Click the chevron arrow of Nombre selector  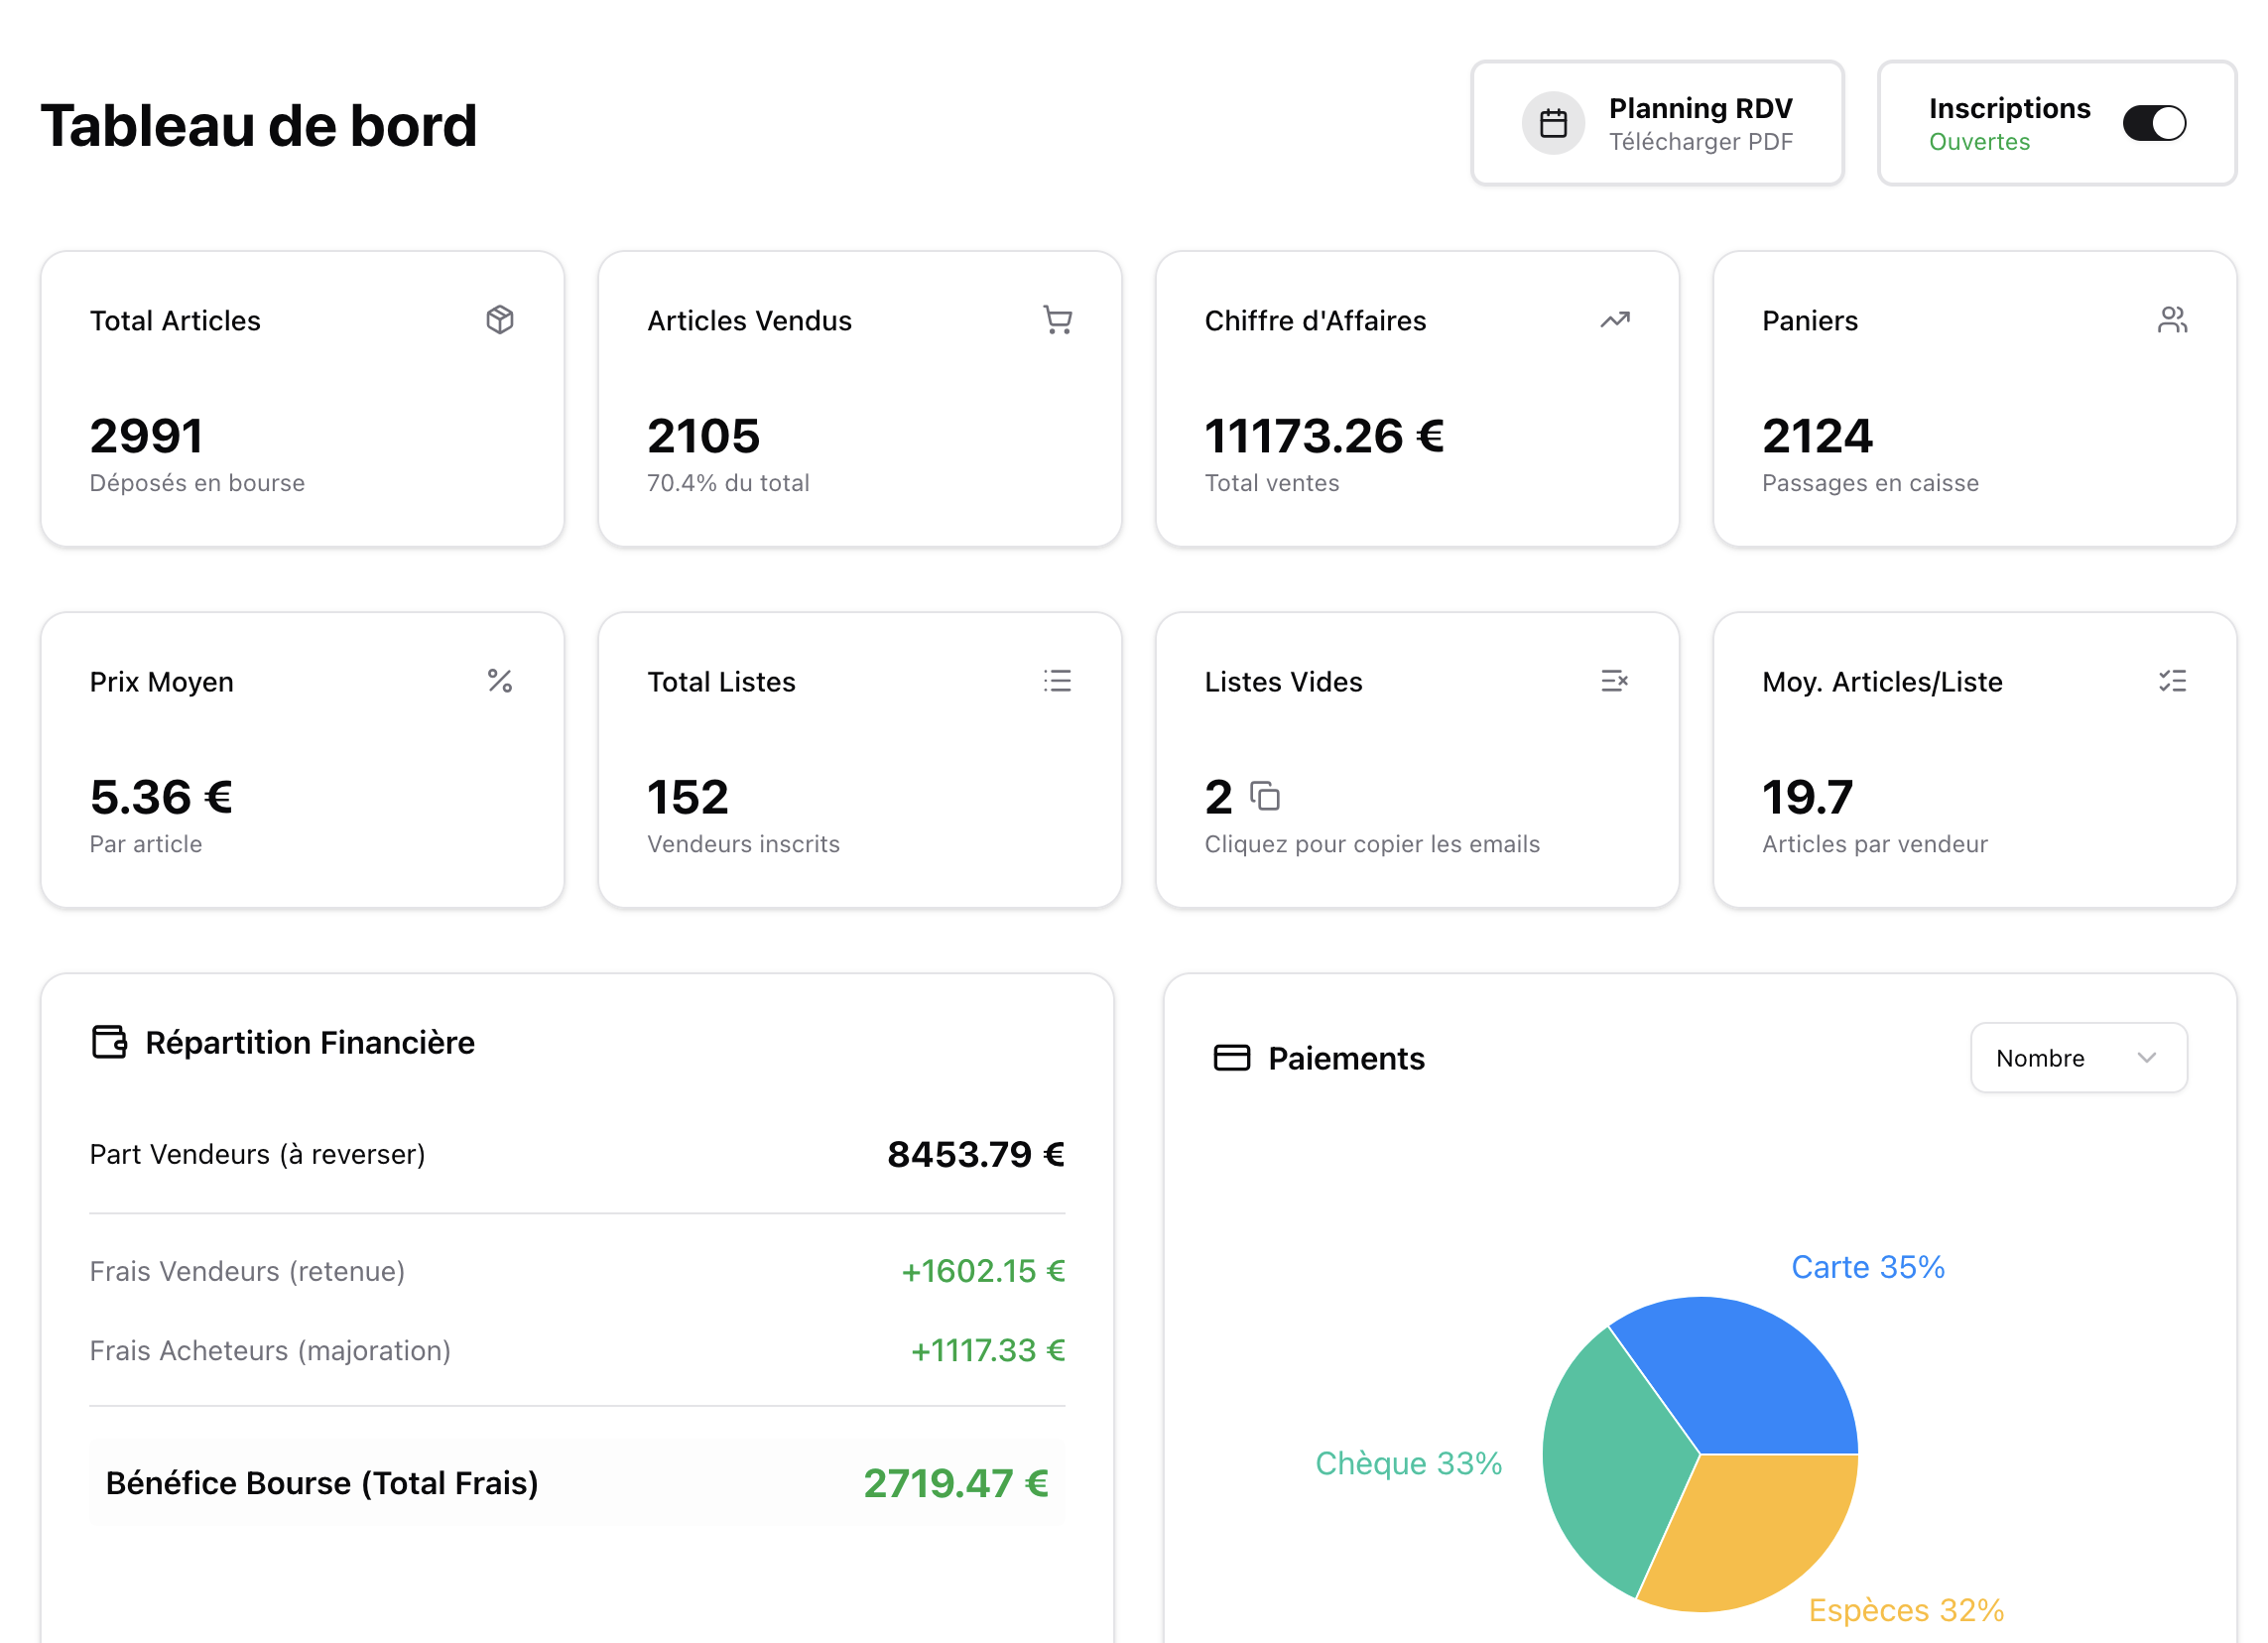(x=2146, y=1058)
